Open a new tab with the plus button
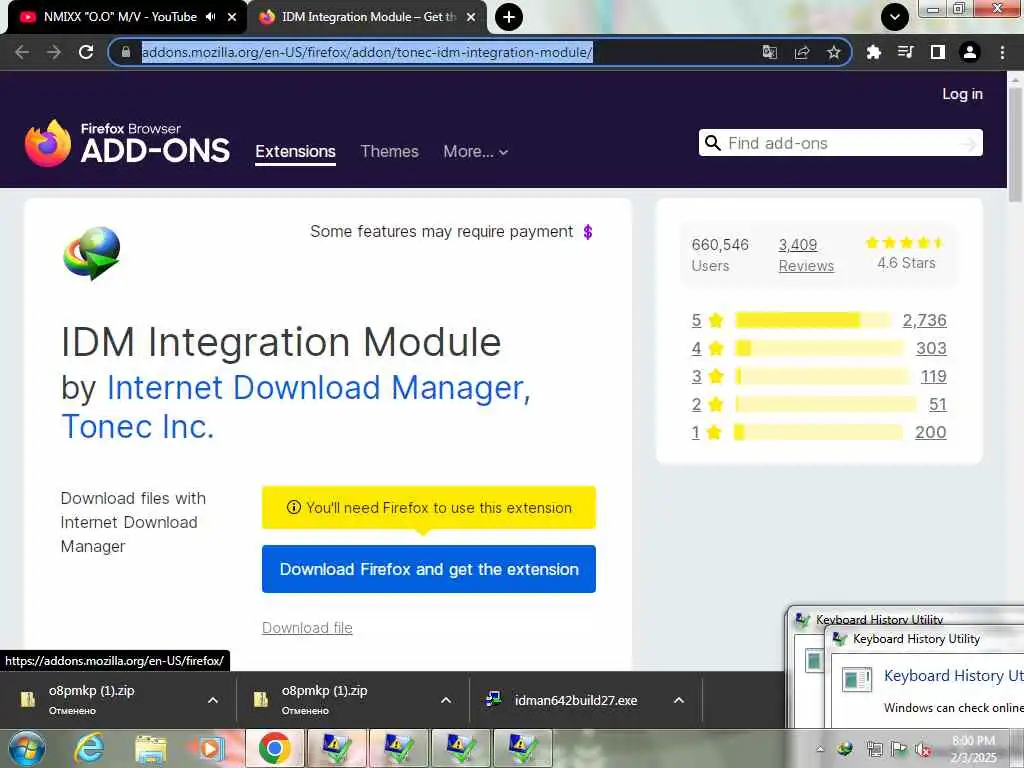Screen dimensions: 1024x768 click(509, 17)
